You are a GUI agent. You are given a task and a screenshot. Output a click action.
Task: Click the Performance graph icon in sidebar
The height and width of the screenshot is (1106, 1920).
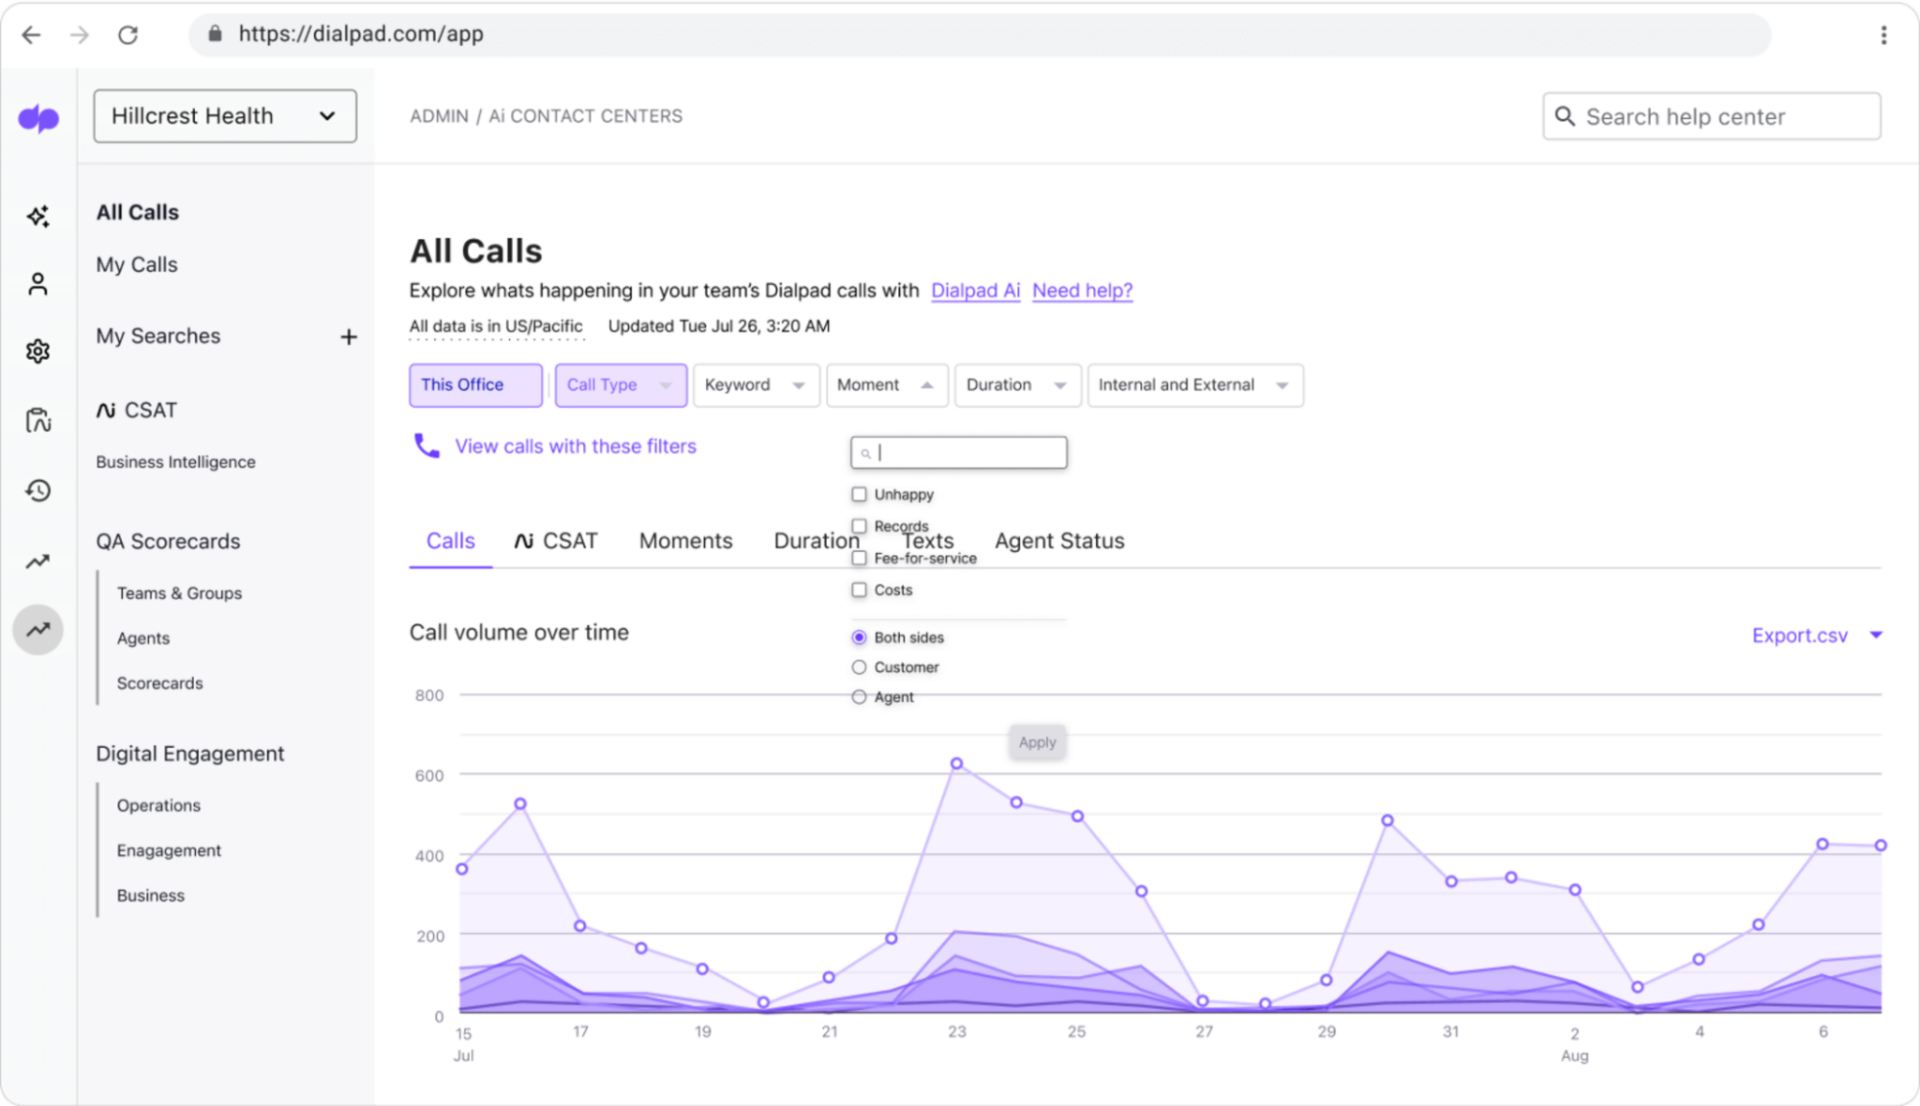(x=38, y=629)
